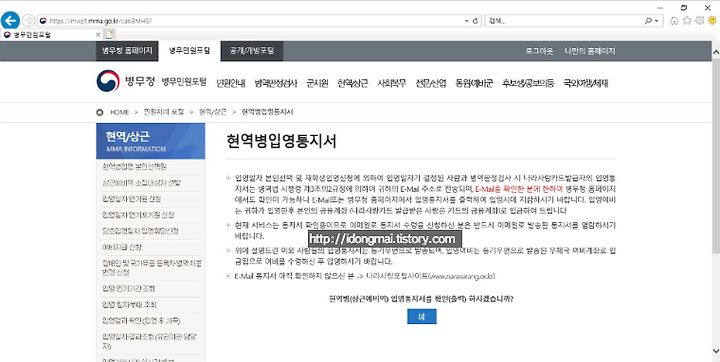Open the 추모생/공보의등 menu

pos(528,83)
